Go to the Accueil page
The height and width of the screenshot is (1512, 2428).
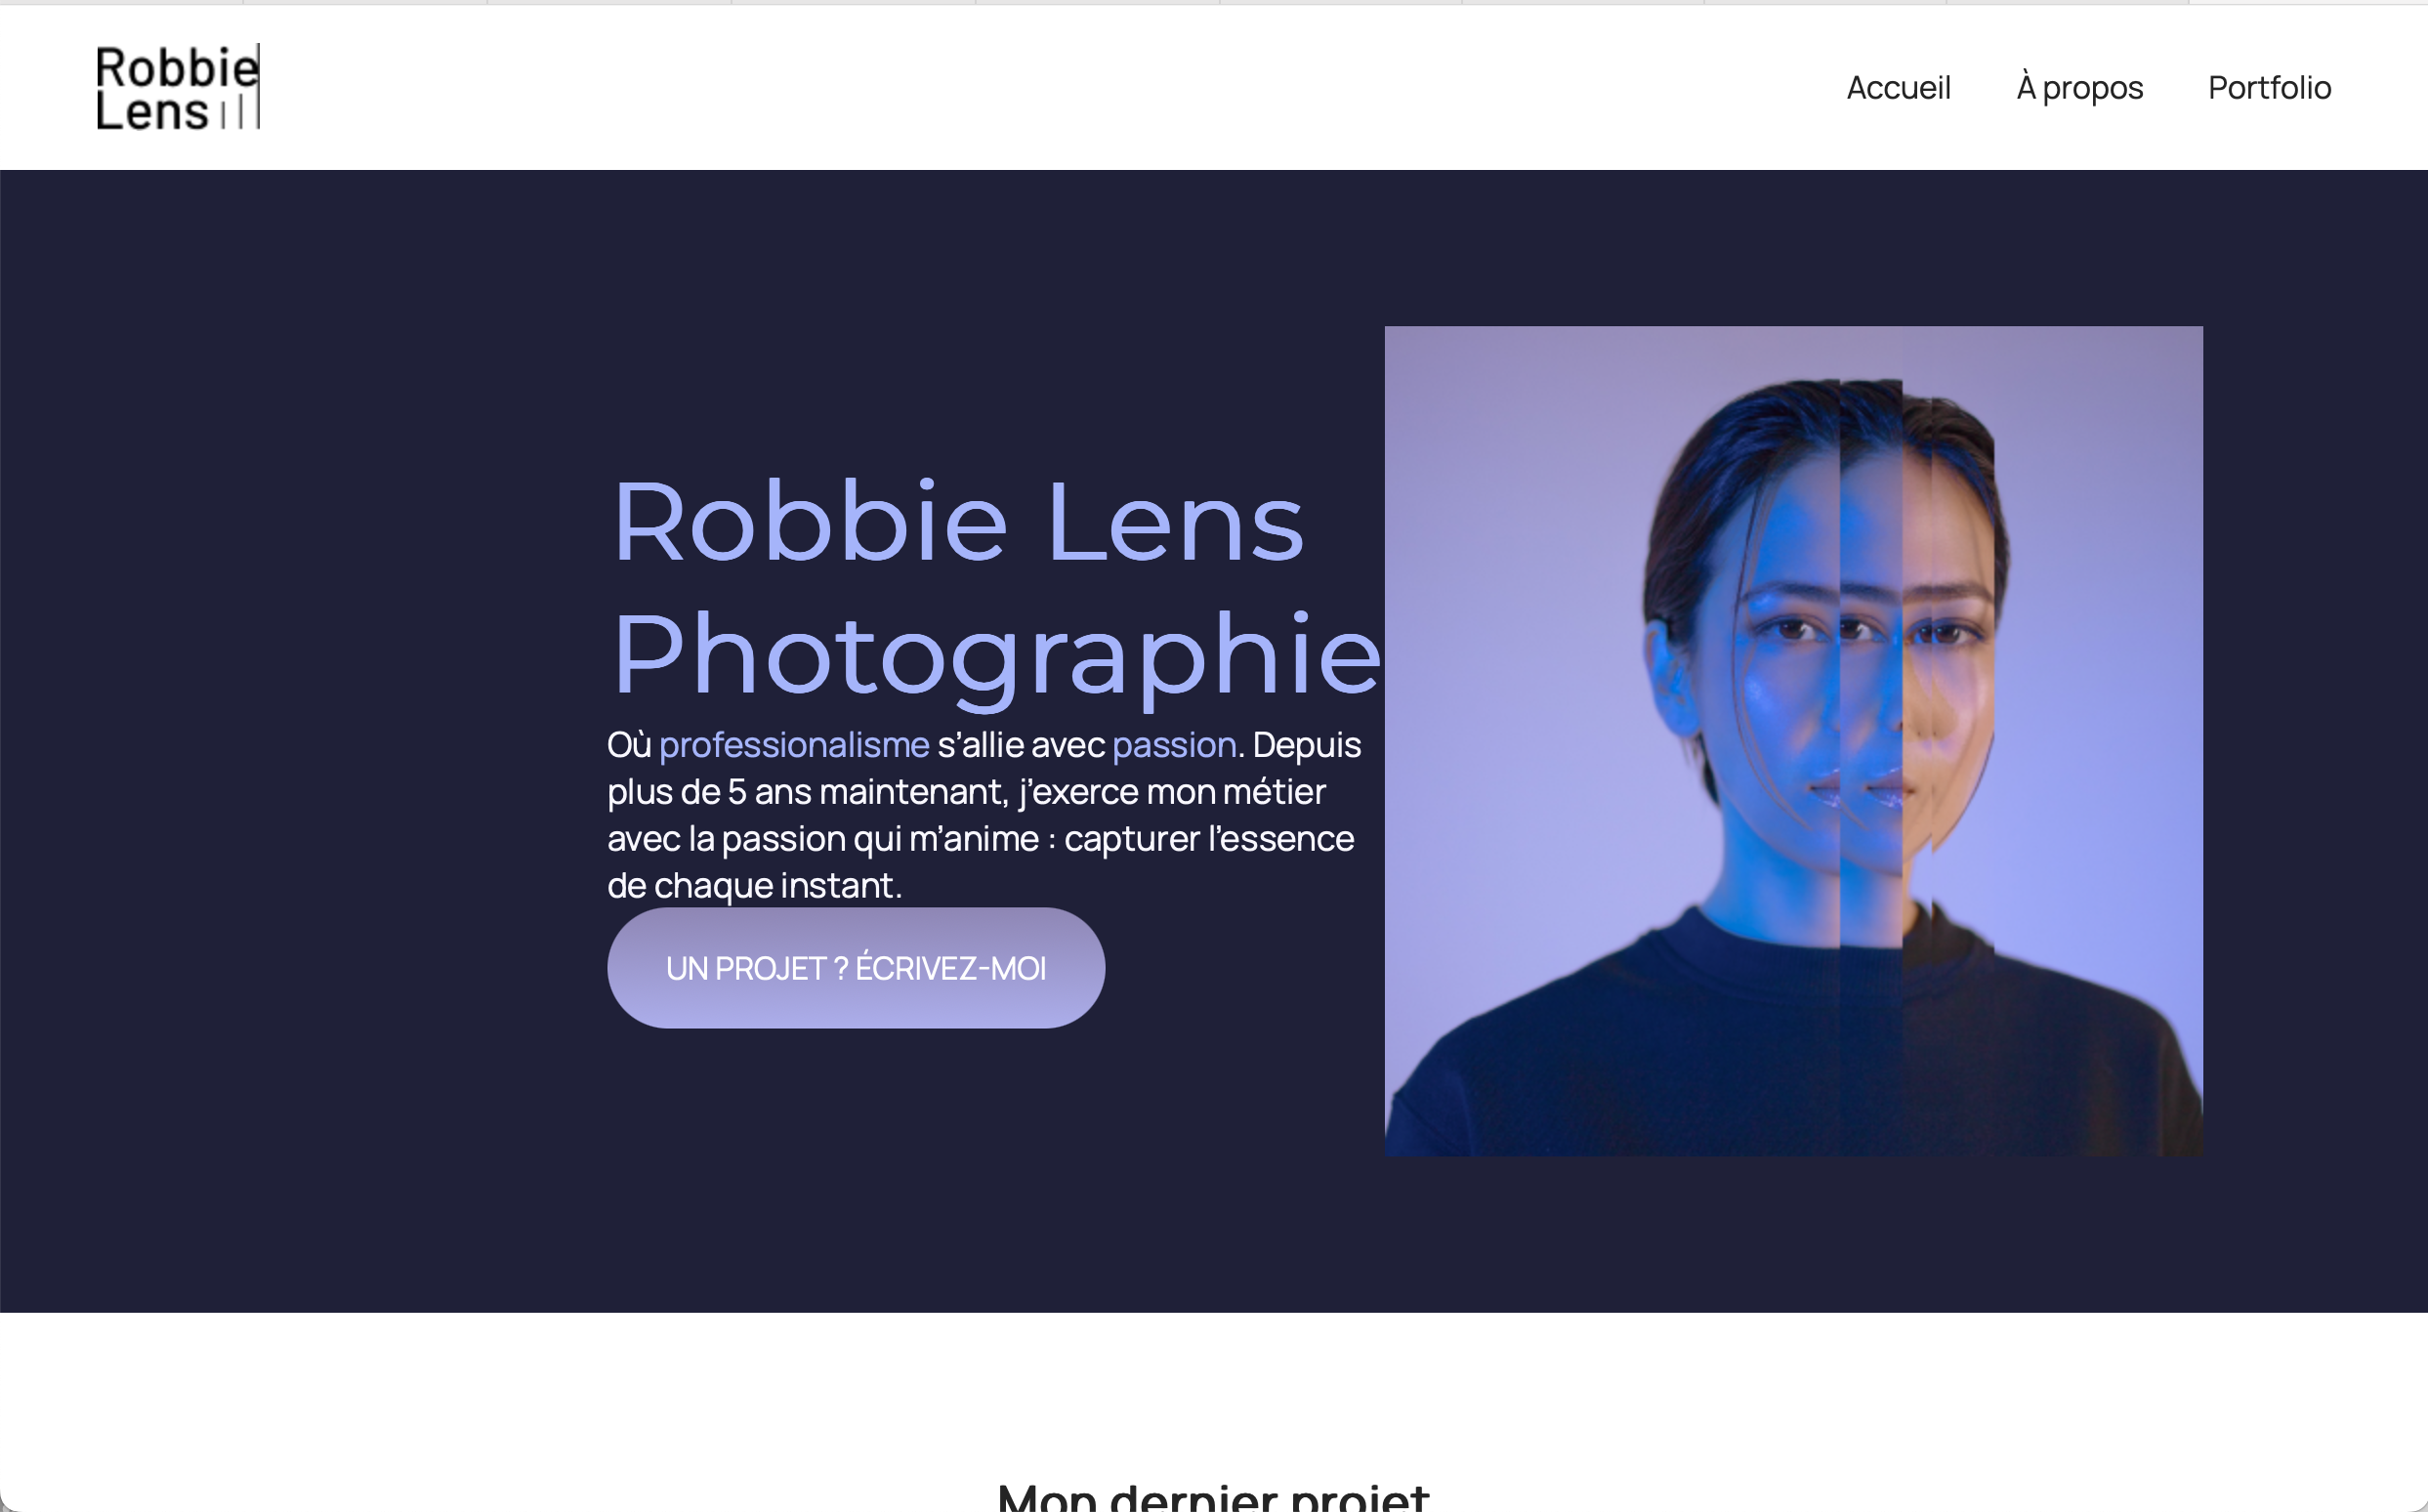click(x=1897, y=88)
